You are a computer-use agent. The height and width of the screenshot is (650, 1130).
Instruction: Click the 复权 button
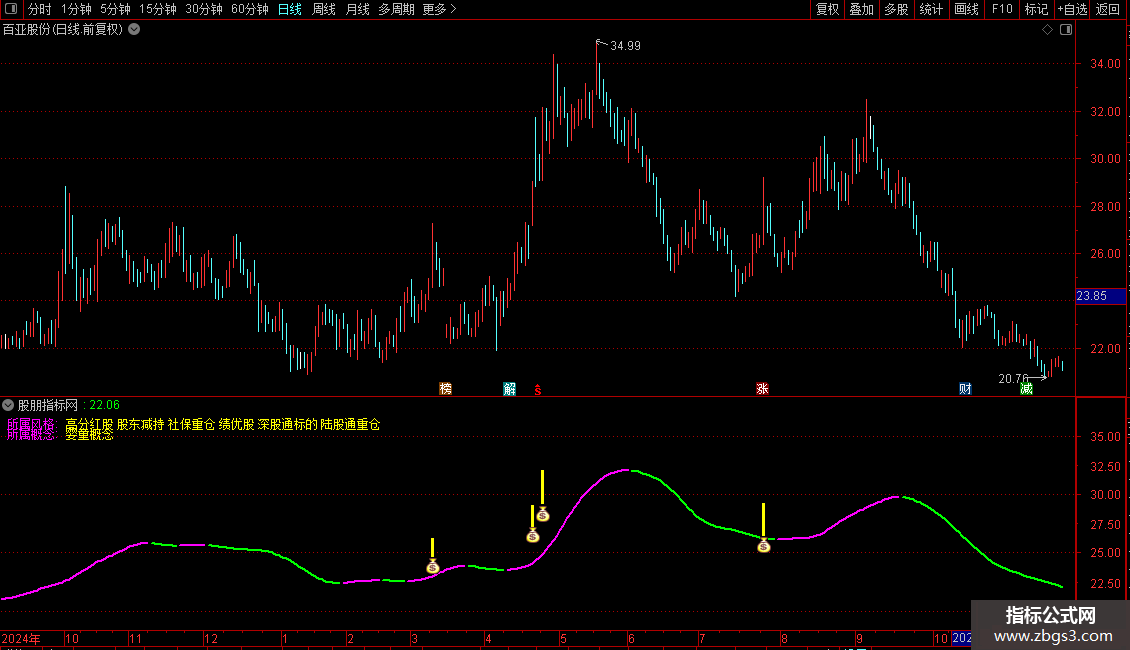pos(827,9)
